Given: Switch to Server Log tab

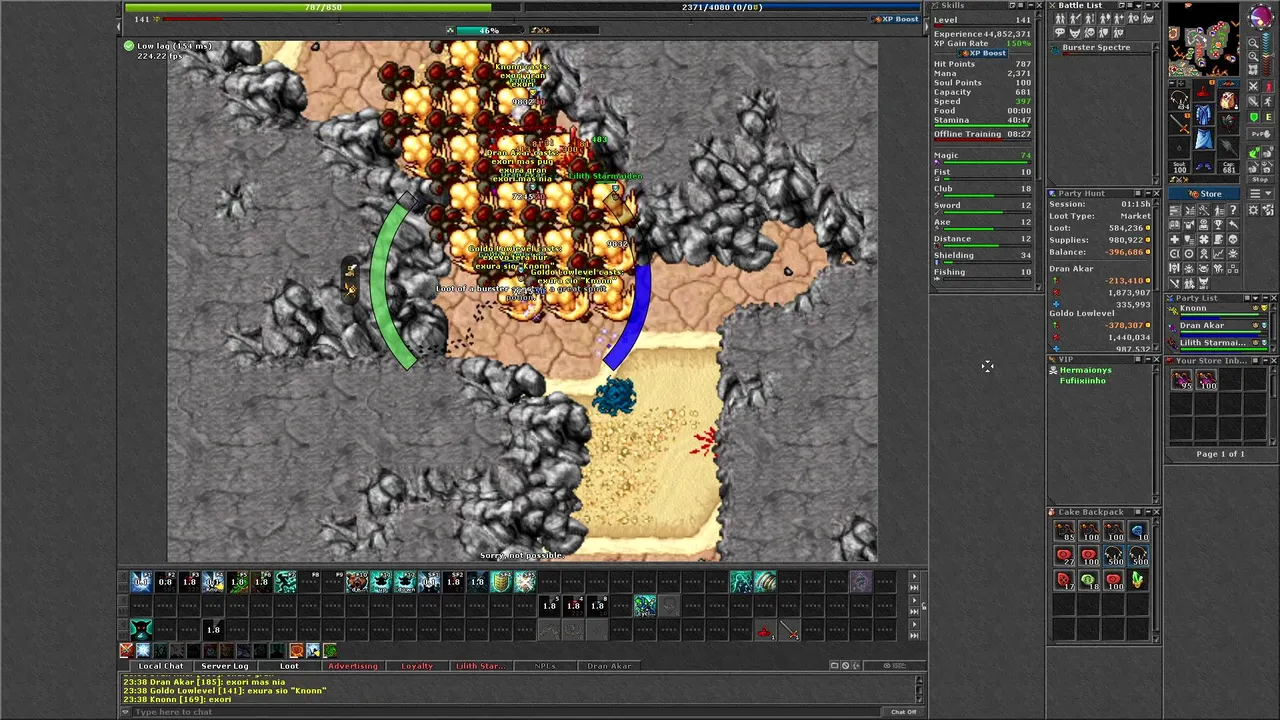Looking at the screenshot, I should point(225,666).
